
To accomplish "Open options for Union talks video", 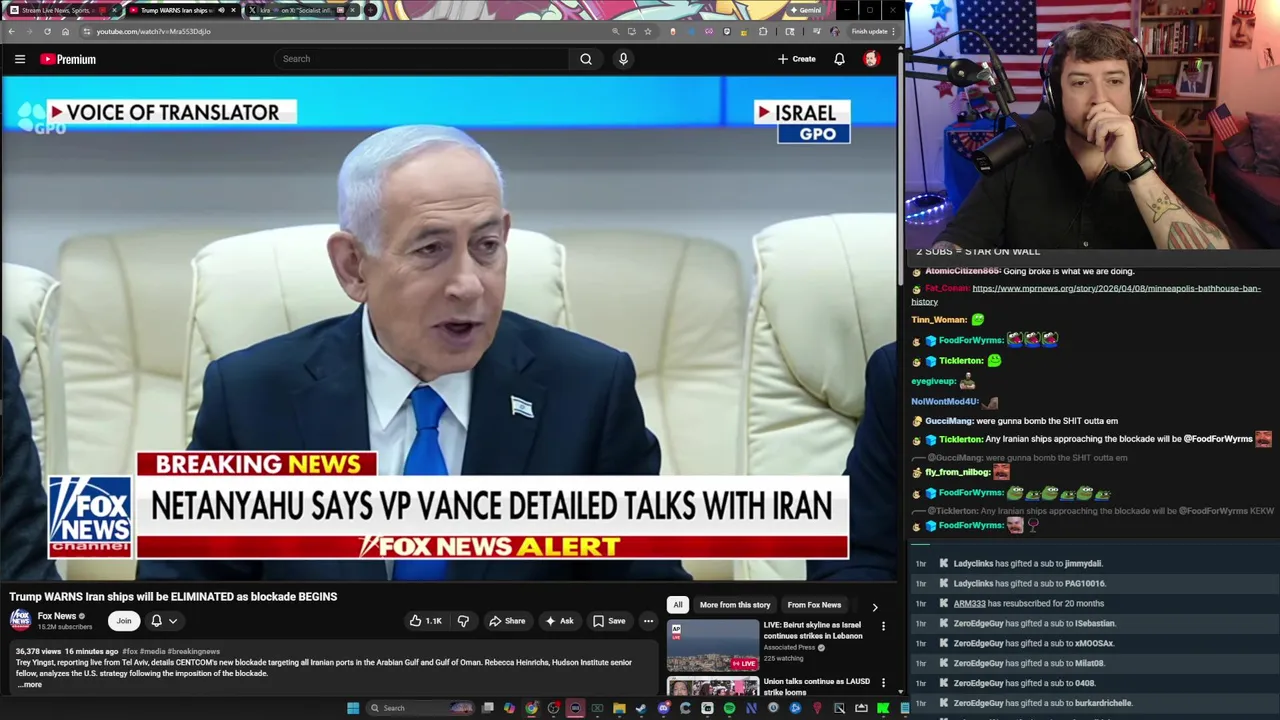I will [883, 683].
